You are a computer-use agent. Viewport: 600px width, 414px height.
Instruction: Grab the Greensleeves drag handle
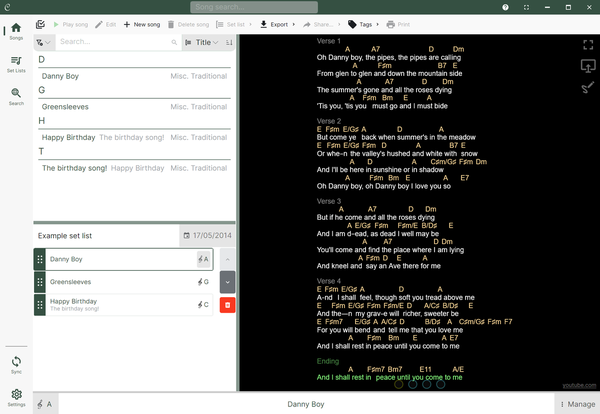tap(40, 282)
